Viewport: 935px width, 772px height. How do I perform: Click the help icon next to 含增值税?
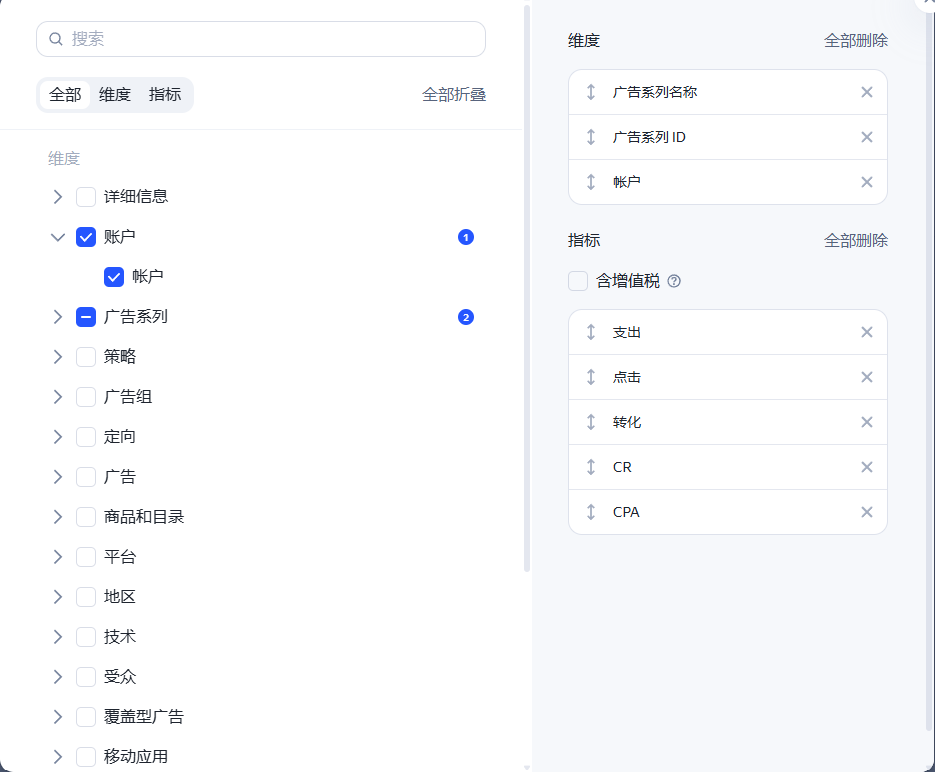point(674,281)
